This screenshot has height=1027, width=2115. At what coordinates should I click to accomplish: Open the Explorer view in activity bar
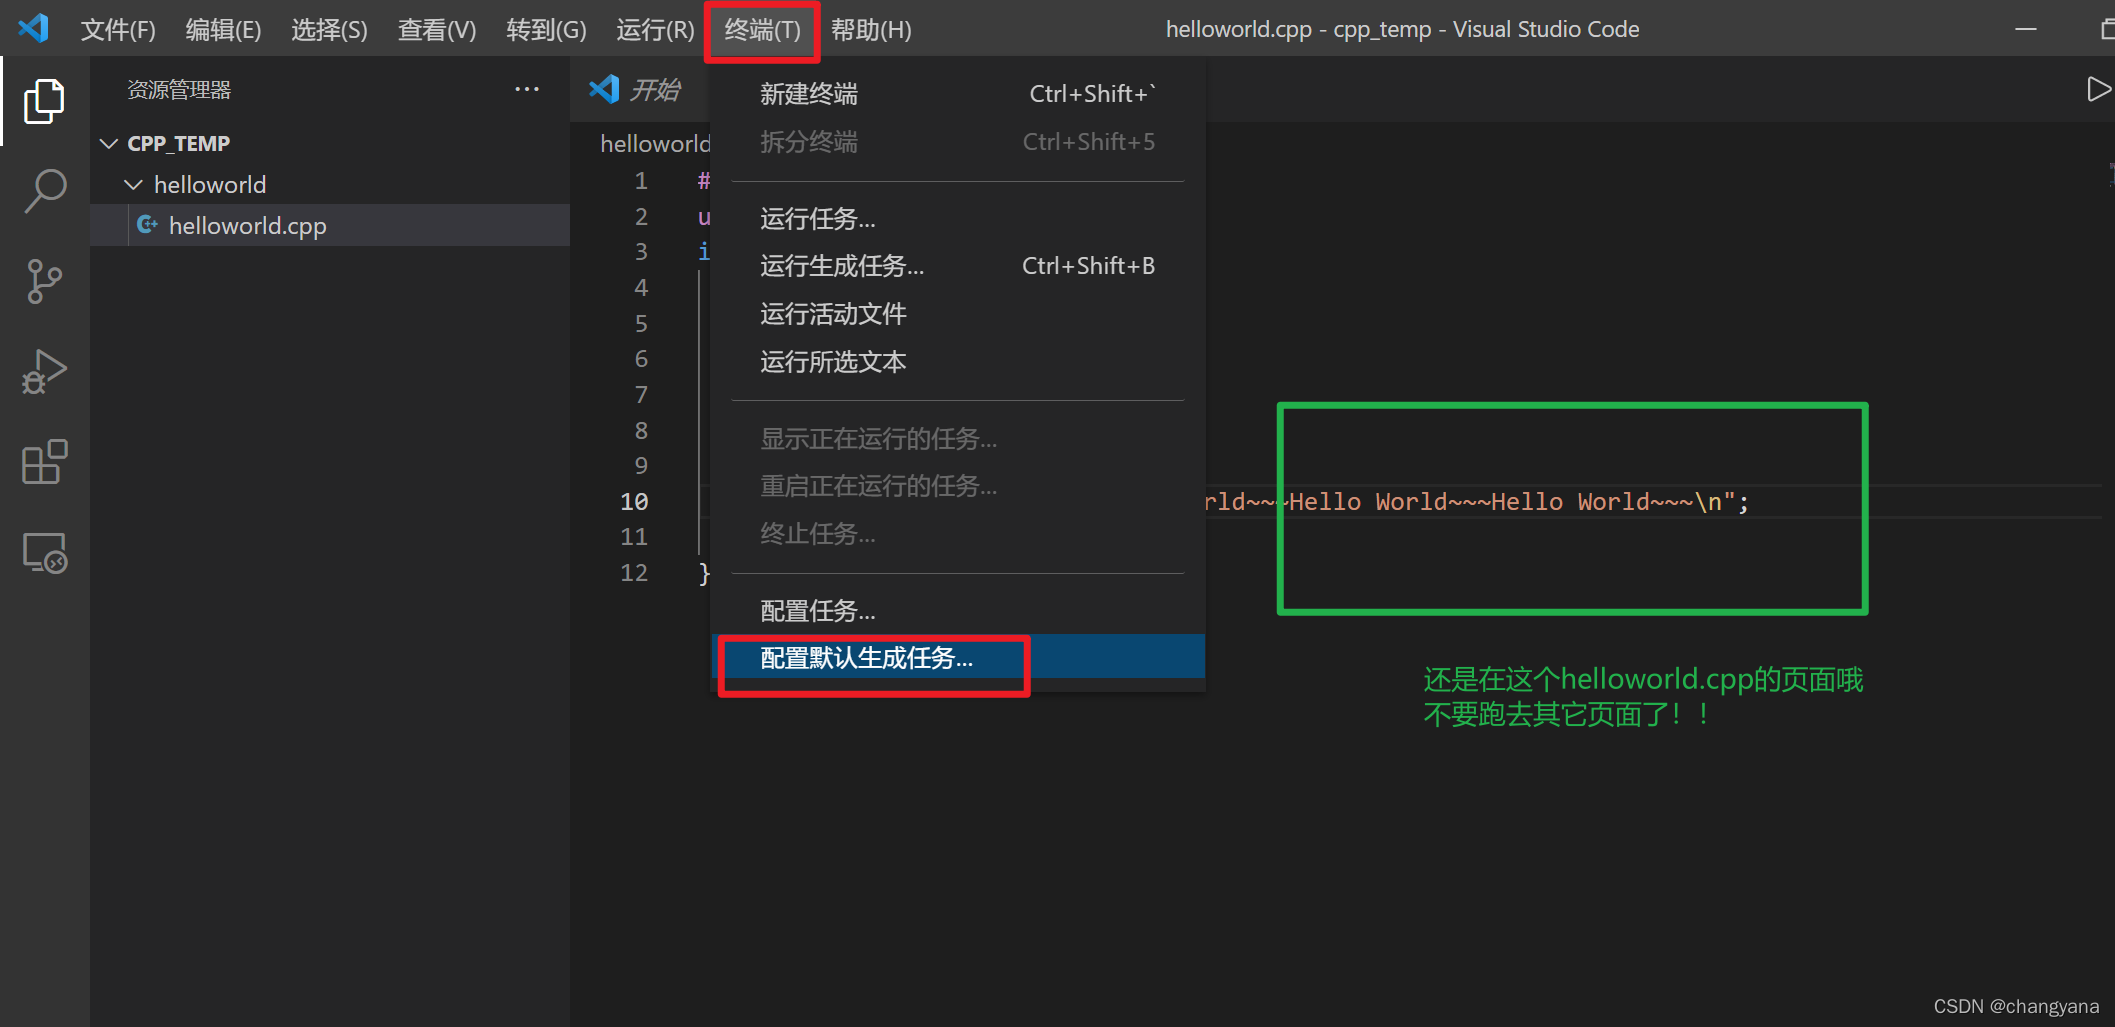pyautogui.click(x=44, y=101)
